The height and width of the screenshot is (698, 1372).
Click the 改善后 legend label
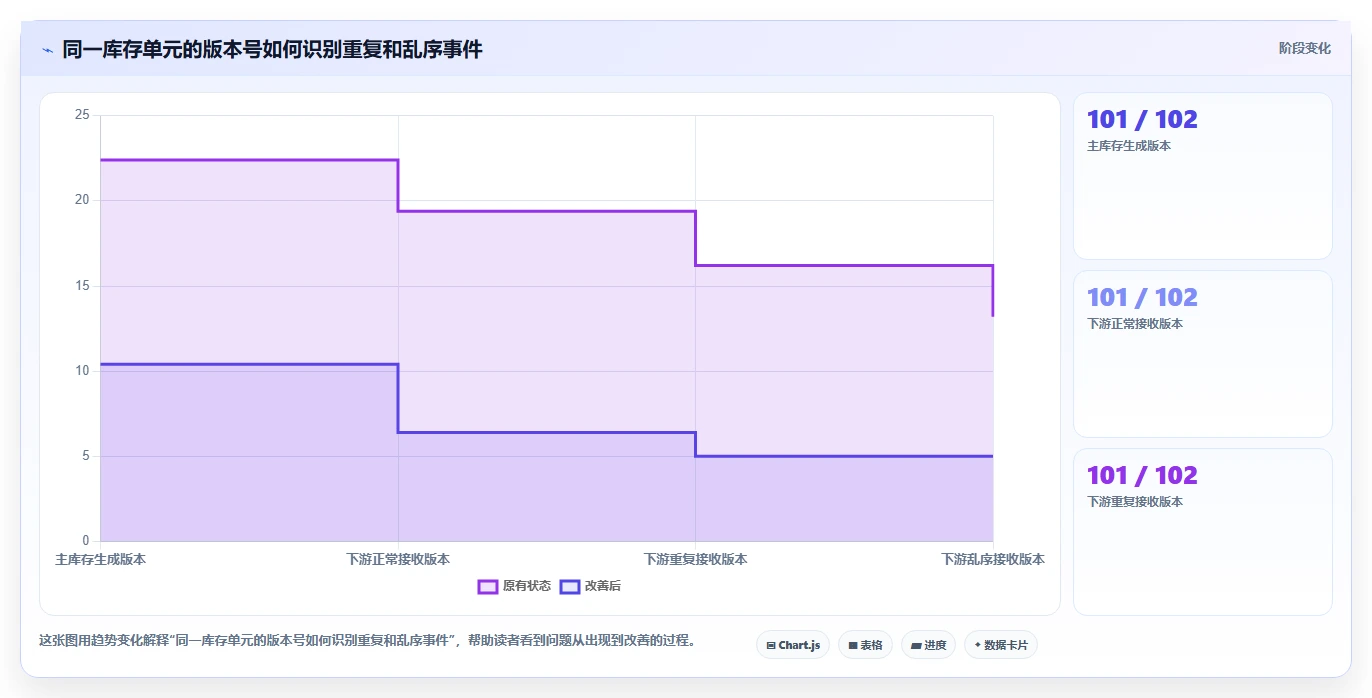click(x=603, y=586)
